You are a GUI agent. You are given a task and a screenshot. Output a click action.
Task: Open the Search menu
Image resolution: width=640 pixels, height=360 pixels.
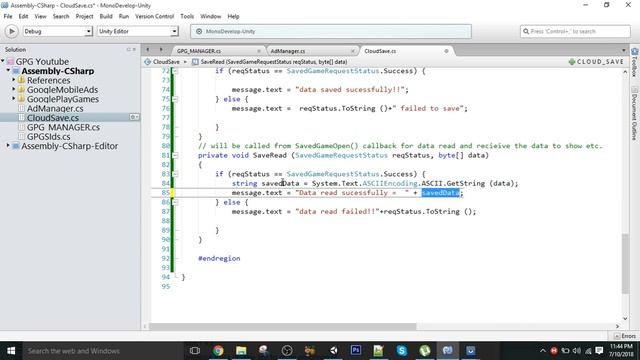[61, 16]
